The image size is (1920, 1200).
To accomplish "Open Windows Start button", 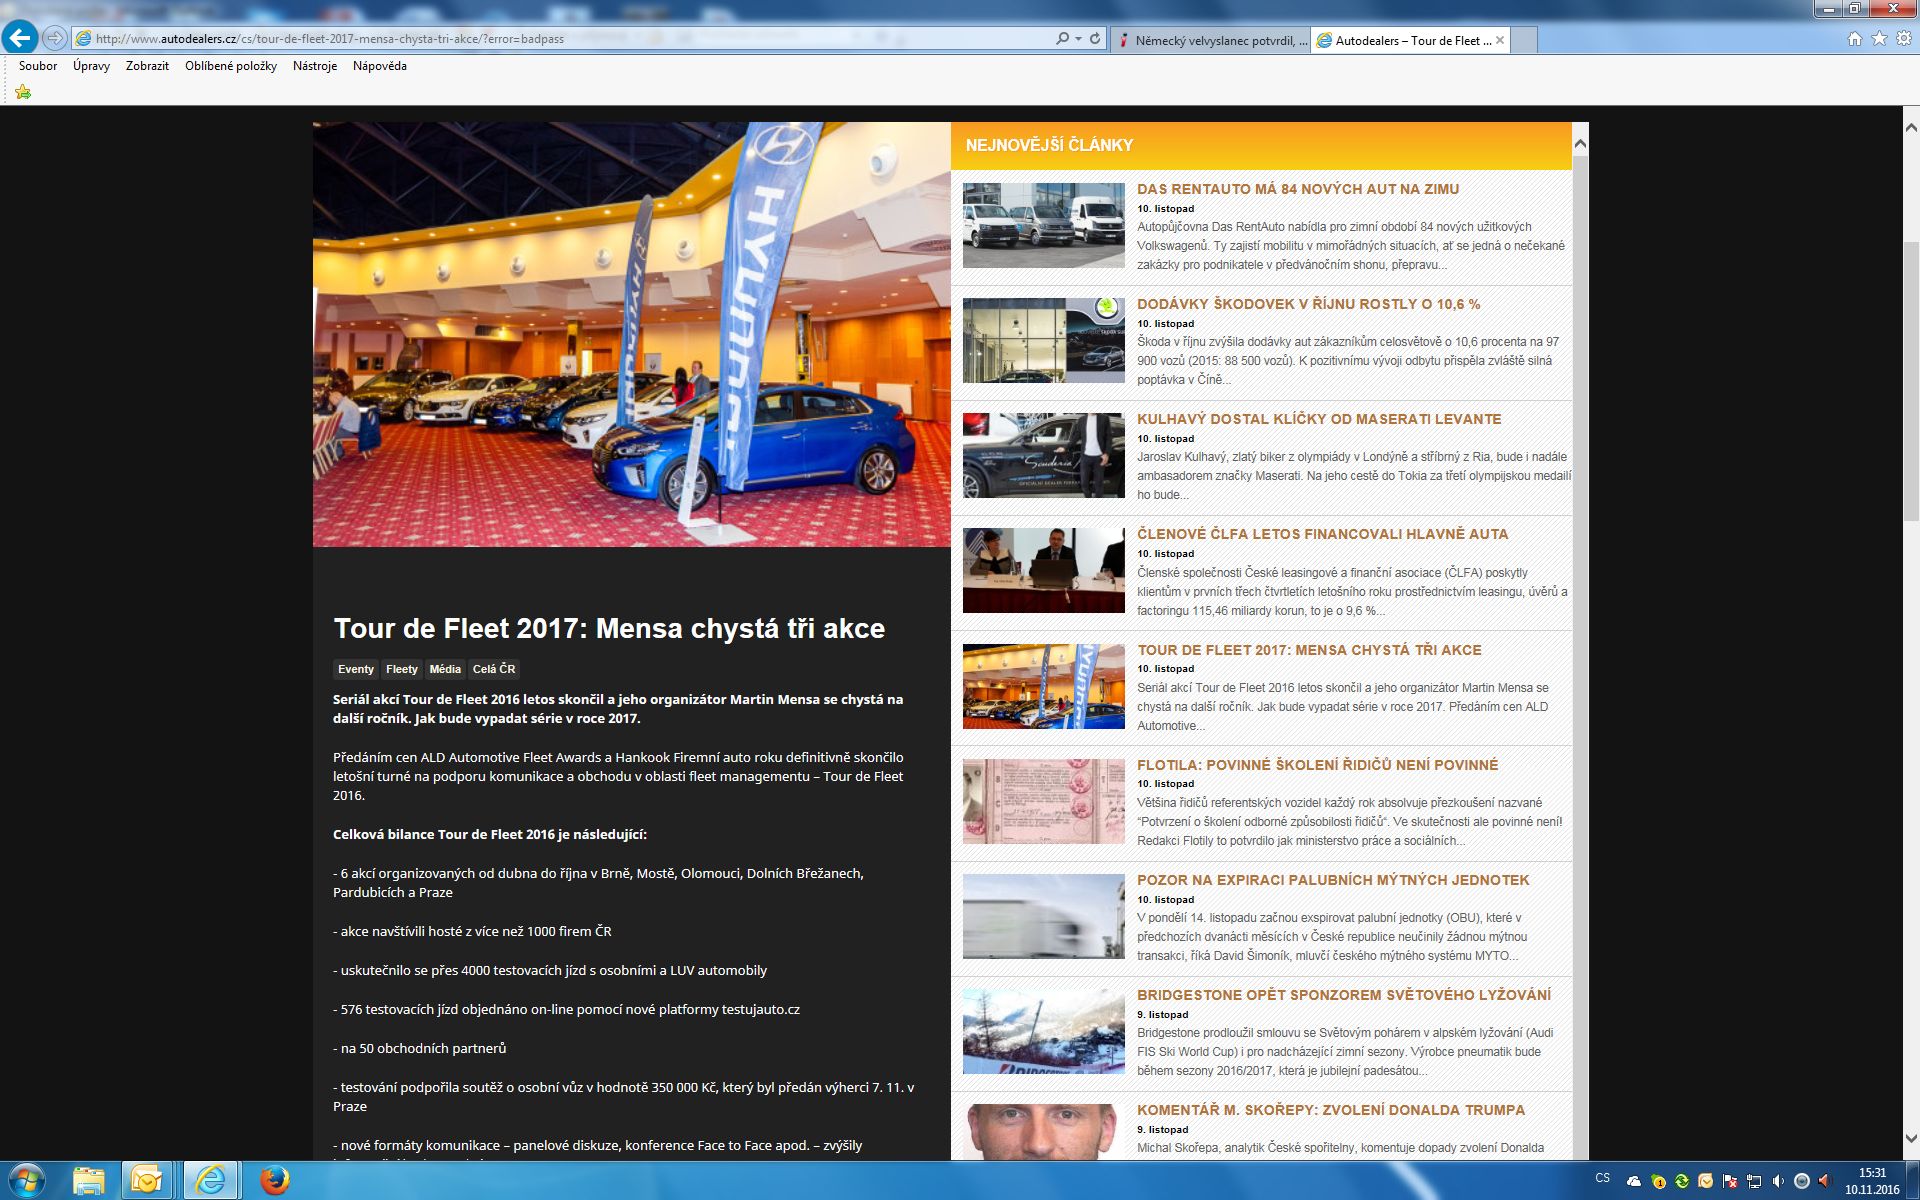I will (x=26, y=1181).
